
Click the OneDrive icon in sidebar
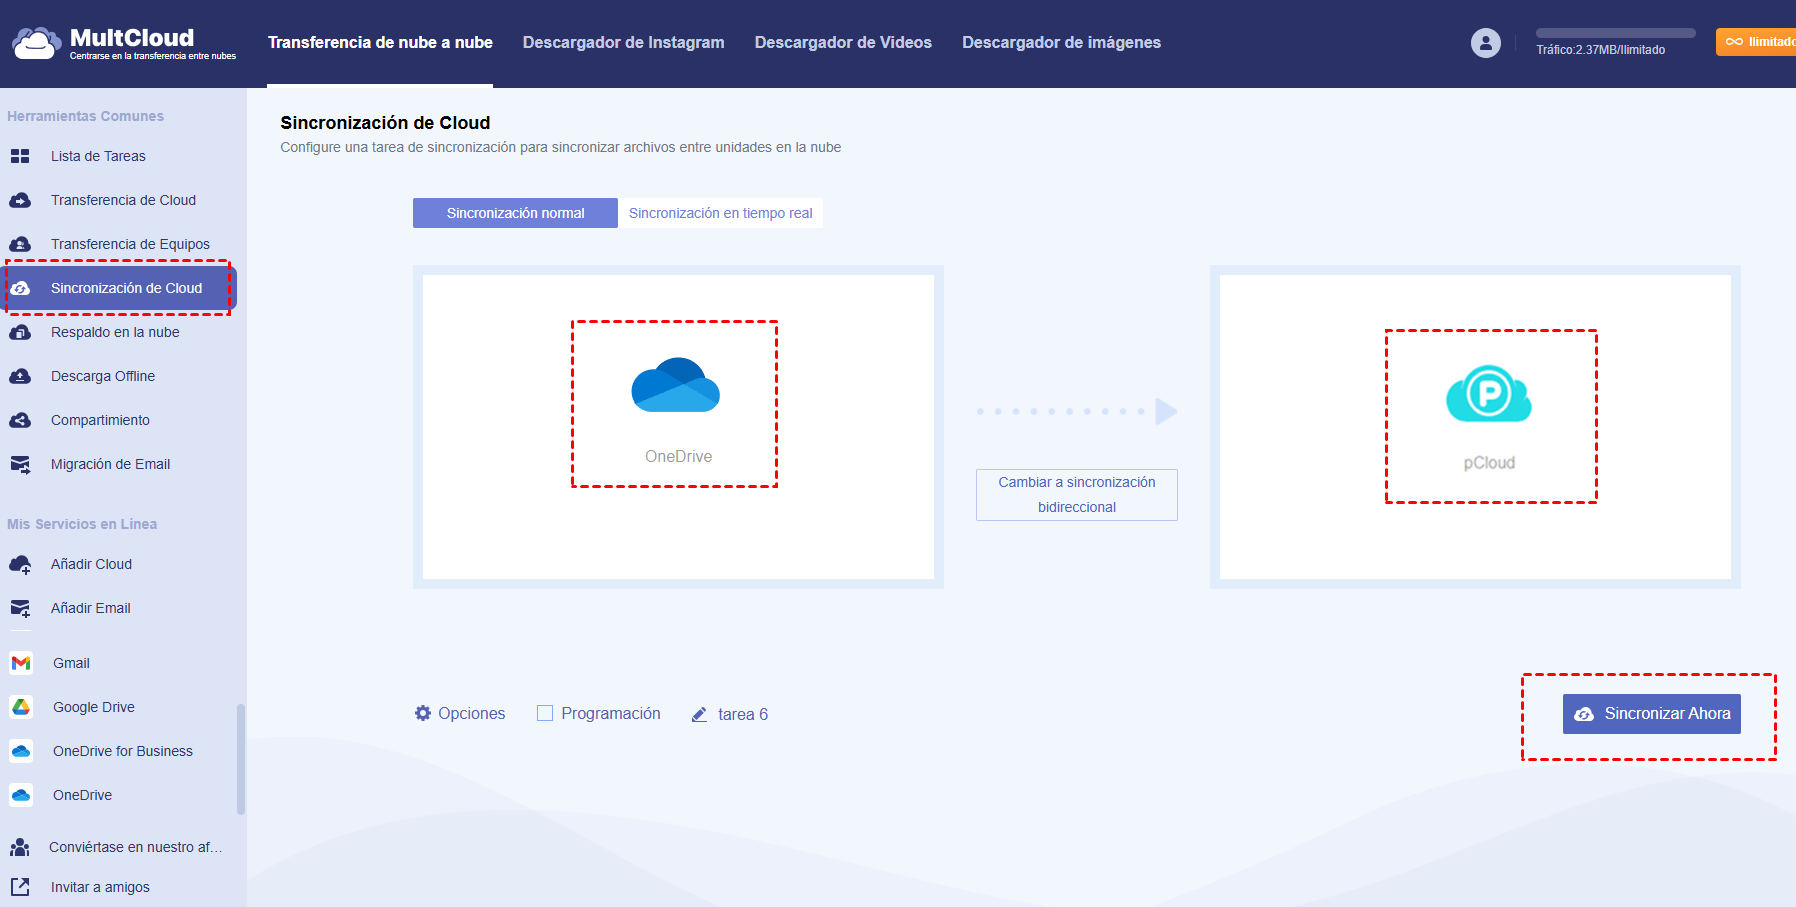(21, 795)
